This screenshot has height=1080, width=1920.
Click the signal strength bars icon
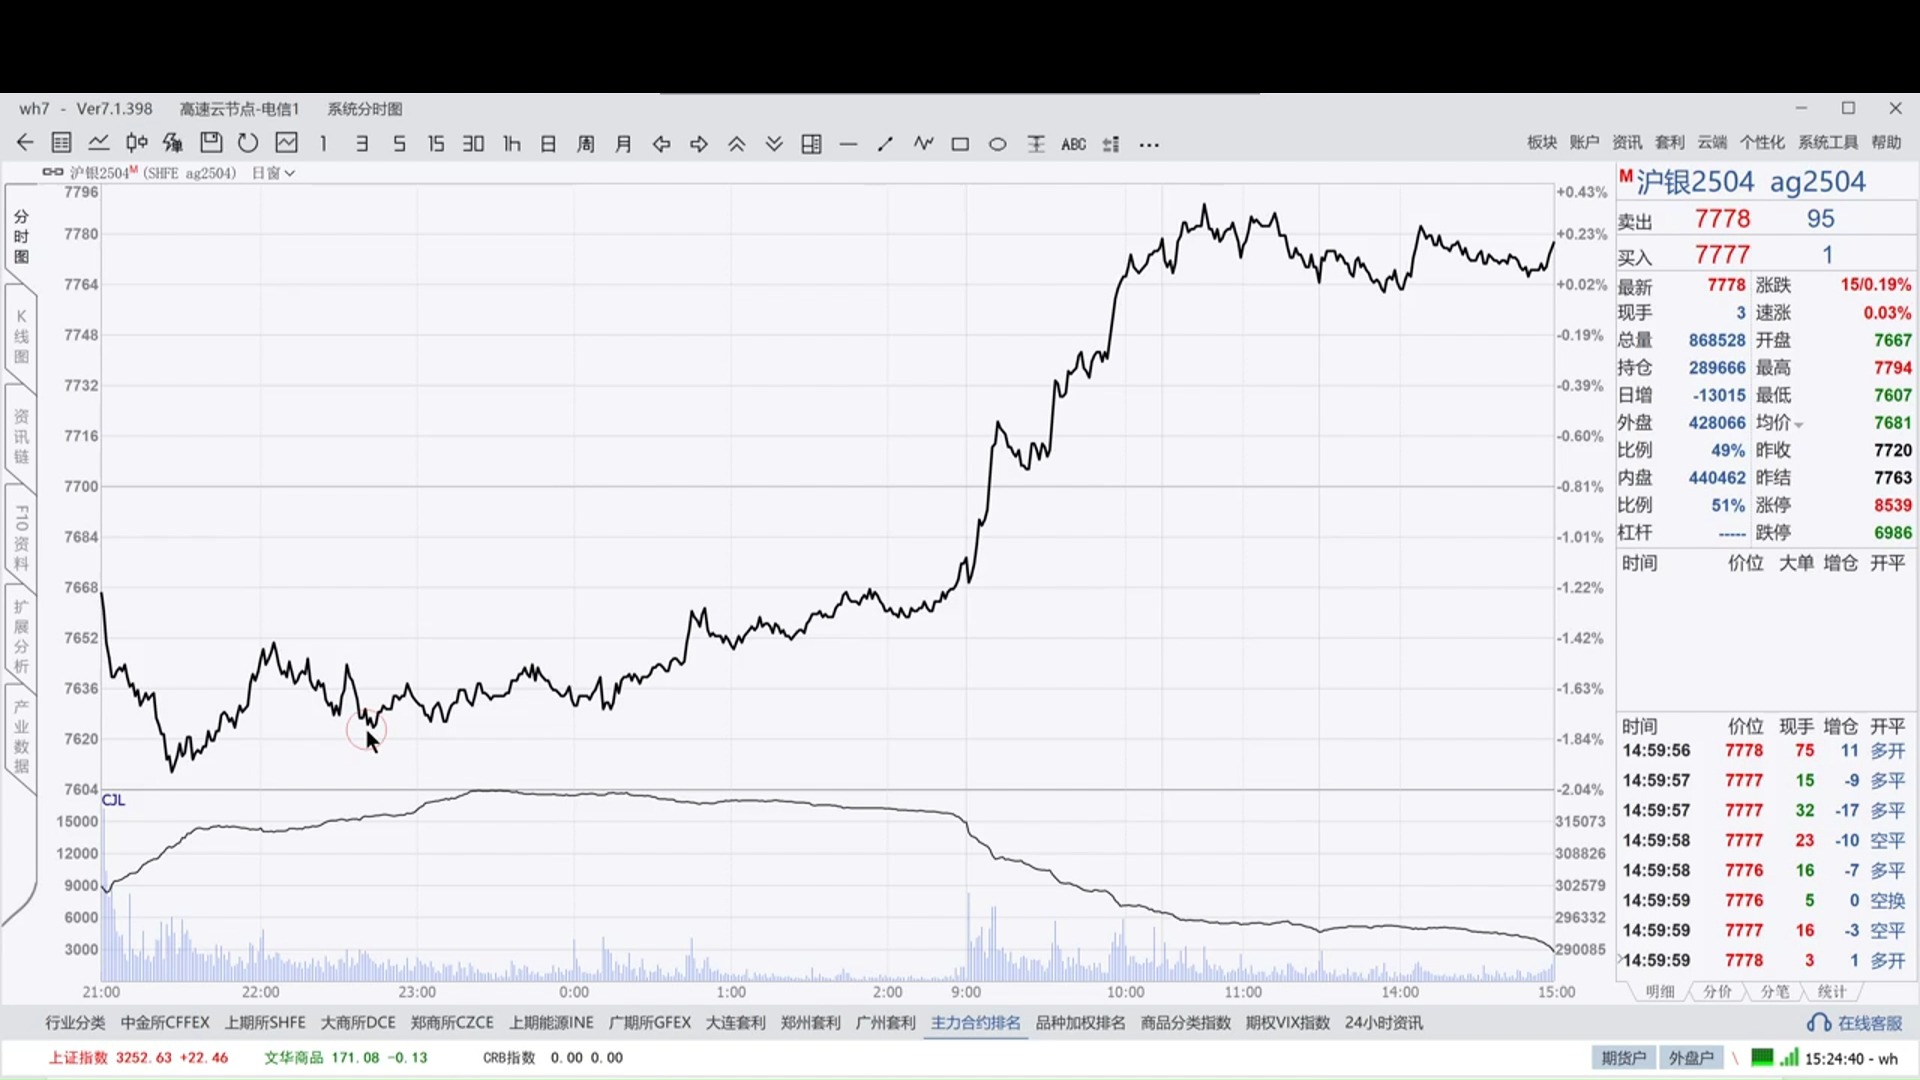(1789, 1057)
